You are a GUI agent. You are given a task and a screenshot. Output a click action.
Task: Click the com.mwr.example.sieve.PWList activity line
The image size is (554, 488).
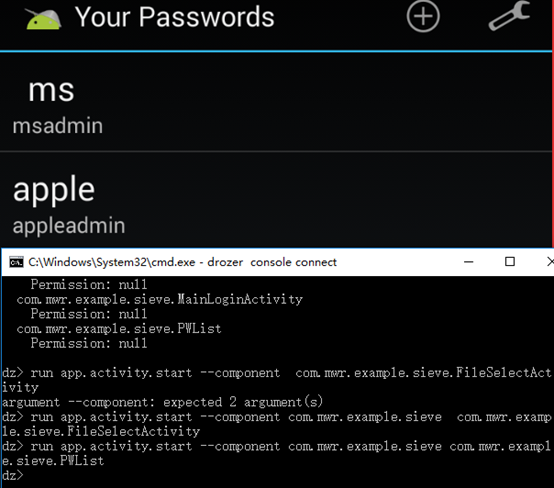pos(119,329)
